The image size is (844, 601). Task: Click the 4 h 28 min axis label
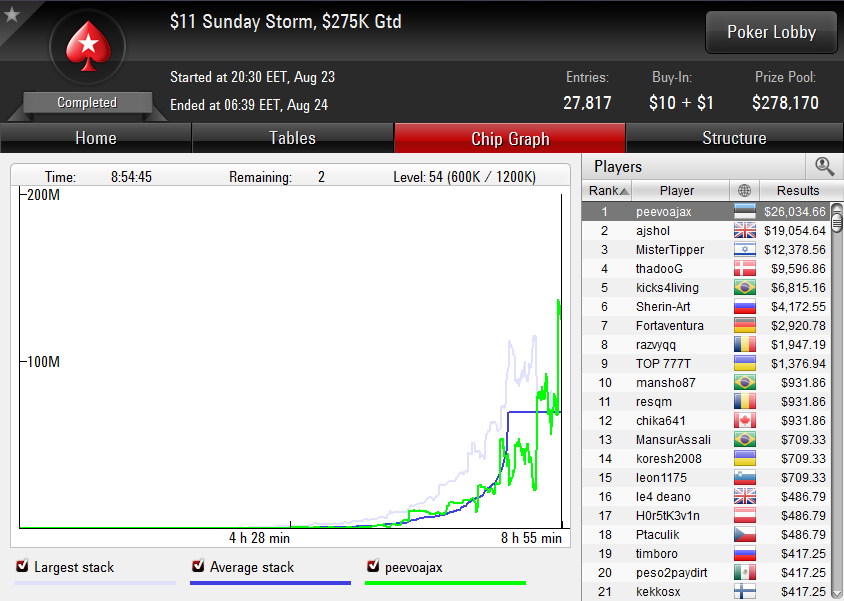pos(259,538)
